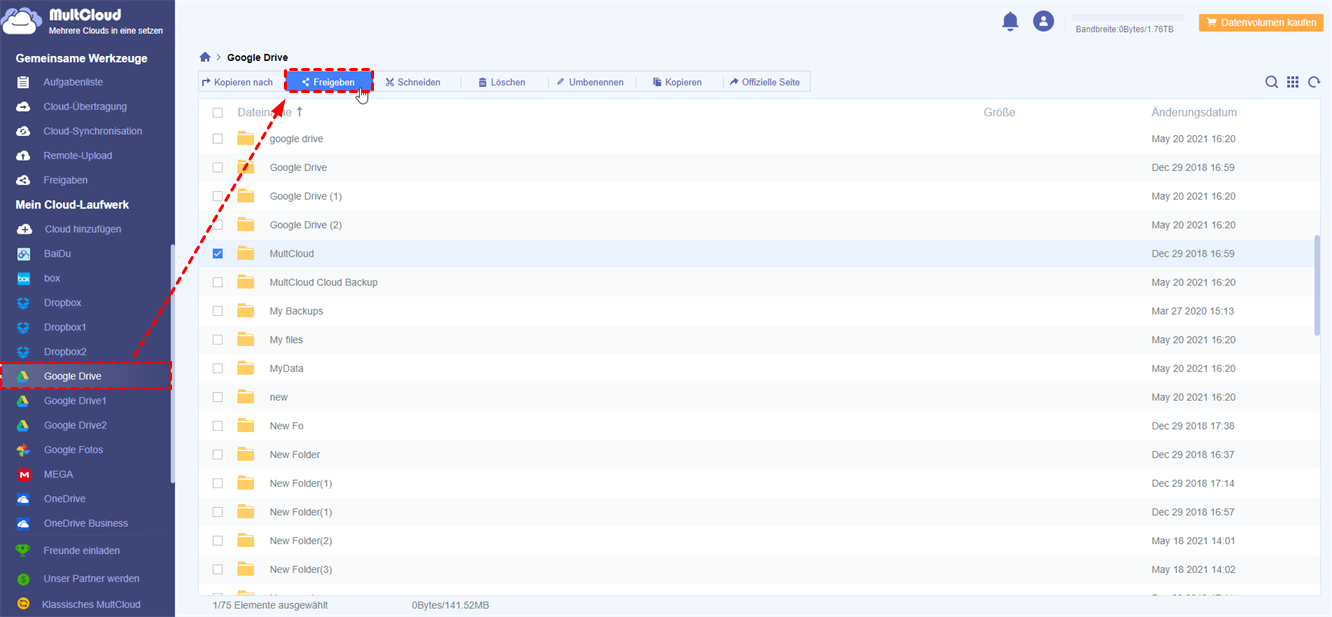Viewport: 1332px width, 617px height.
Task: Sort by Größe column header
Action: click(999, 113)
